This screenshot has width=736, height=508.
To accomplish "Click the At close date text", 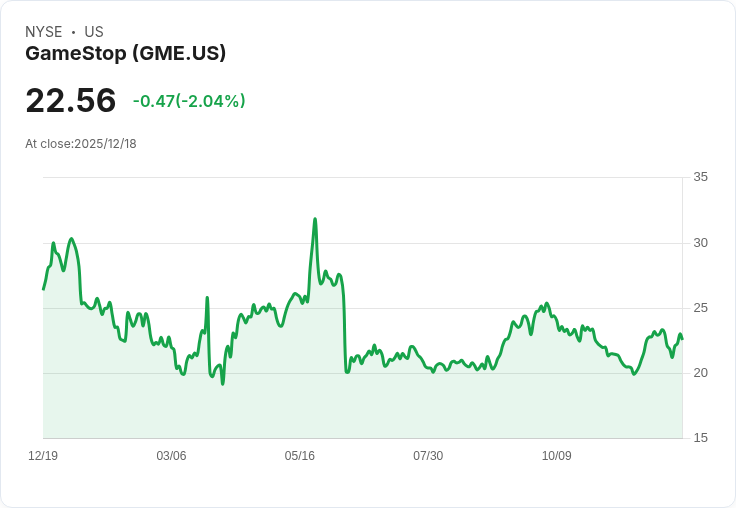I will click(x=81, y=144).
